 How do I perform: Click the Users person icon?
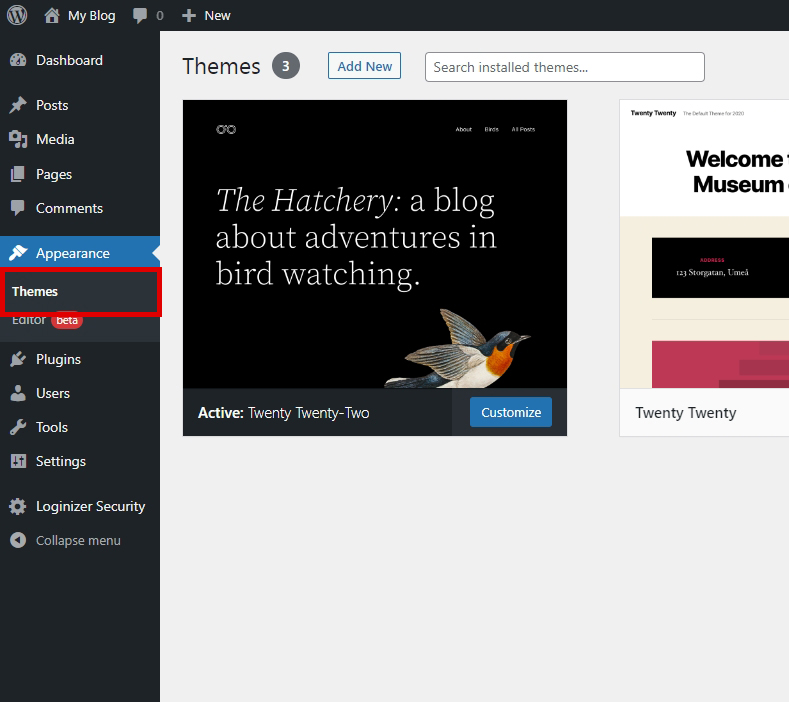(x=18, y=393)
